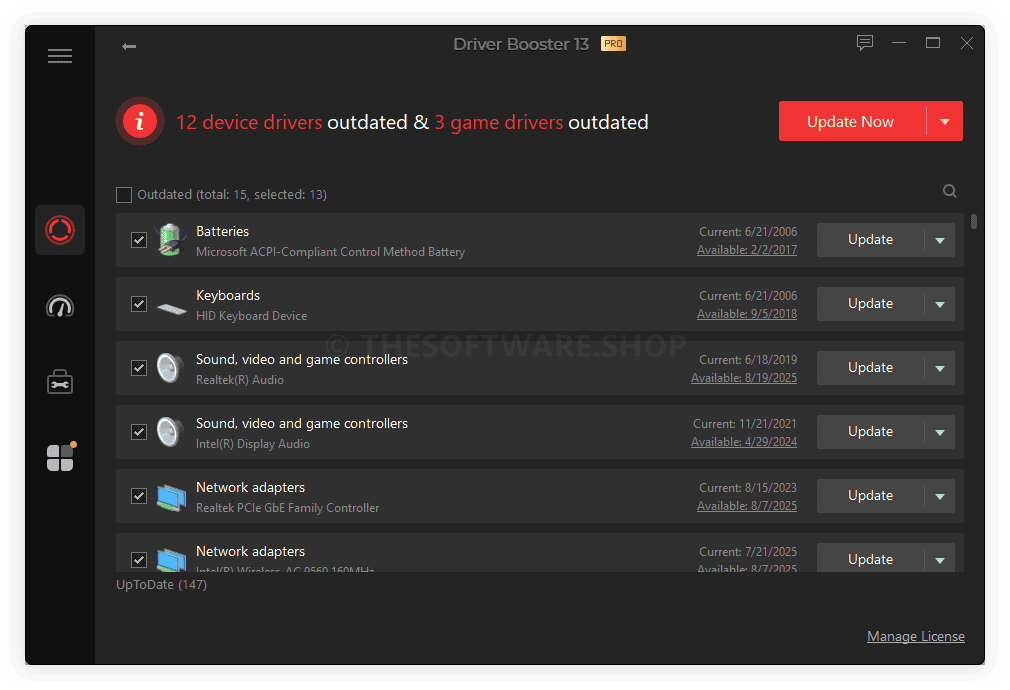
Task: Uncheck the Batteries driver checkbox
Action: tap(139, 240)
